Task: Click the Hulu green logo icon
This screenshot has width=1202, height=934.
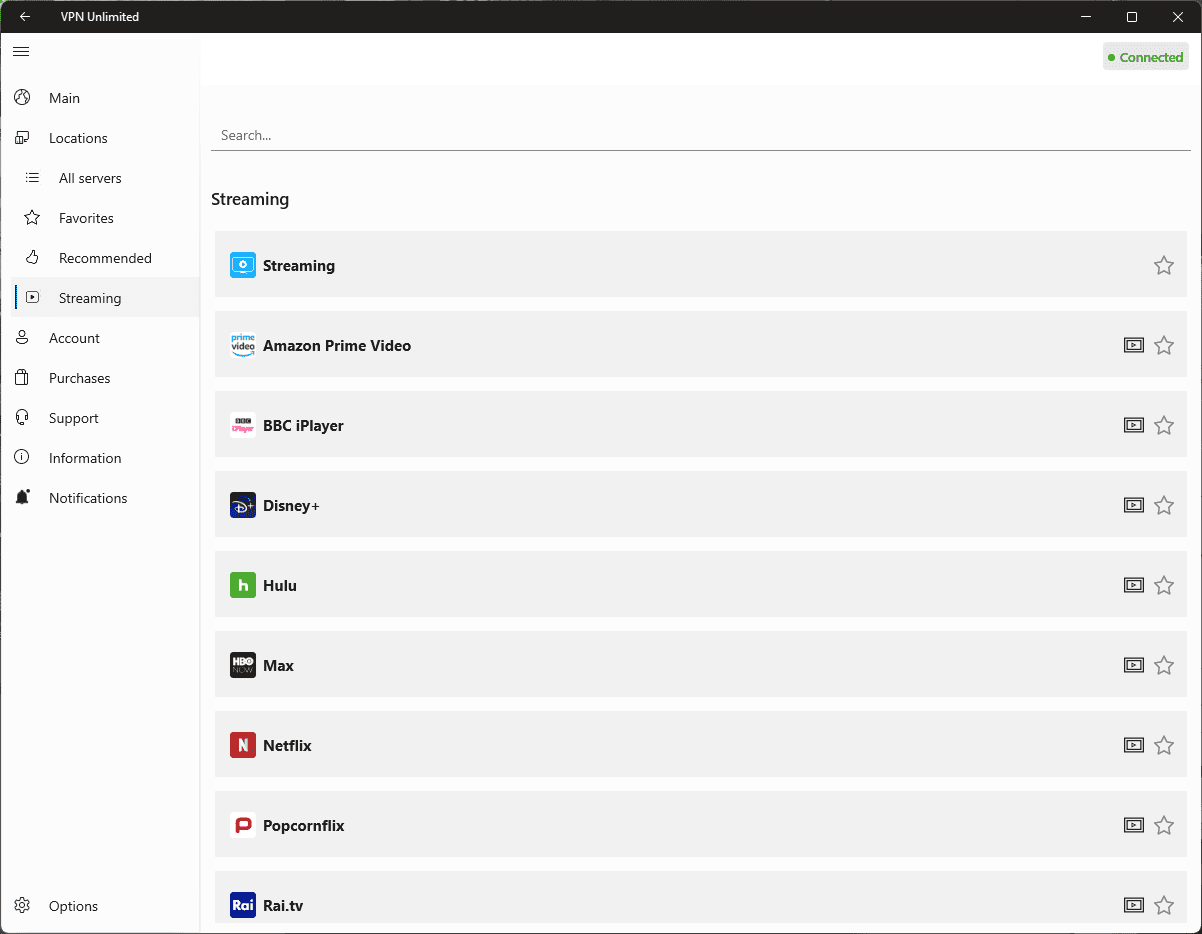Action: 243,585
